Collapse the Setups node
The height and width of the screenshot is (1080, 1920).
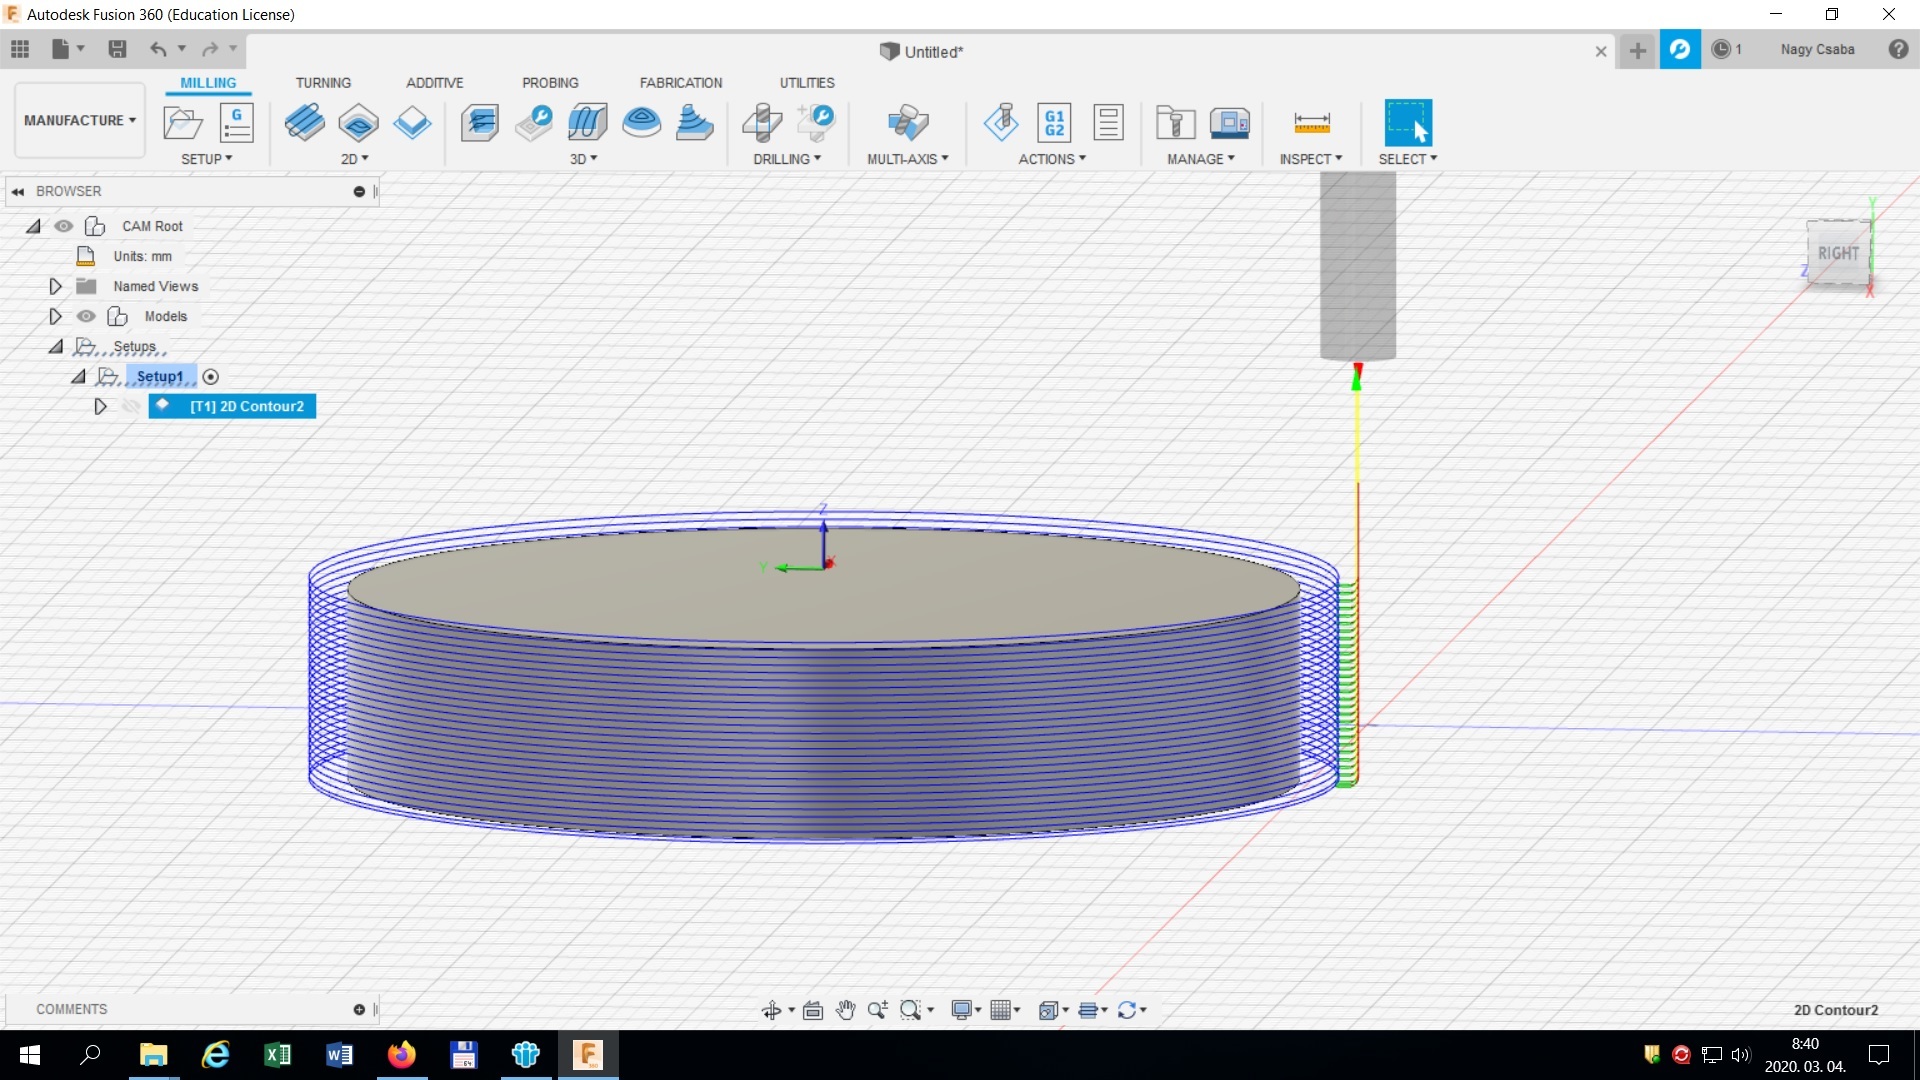[56, 346]
